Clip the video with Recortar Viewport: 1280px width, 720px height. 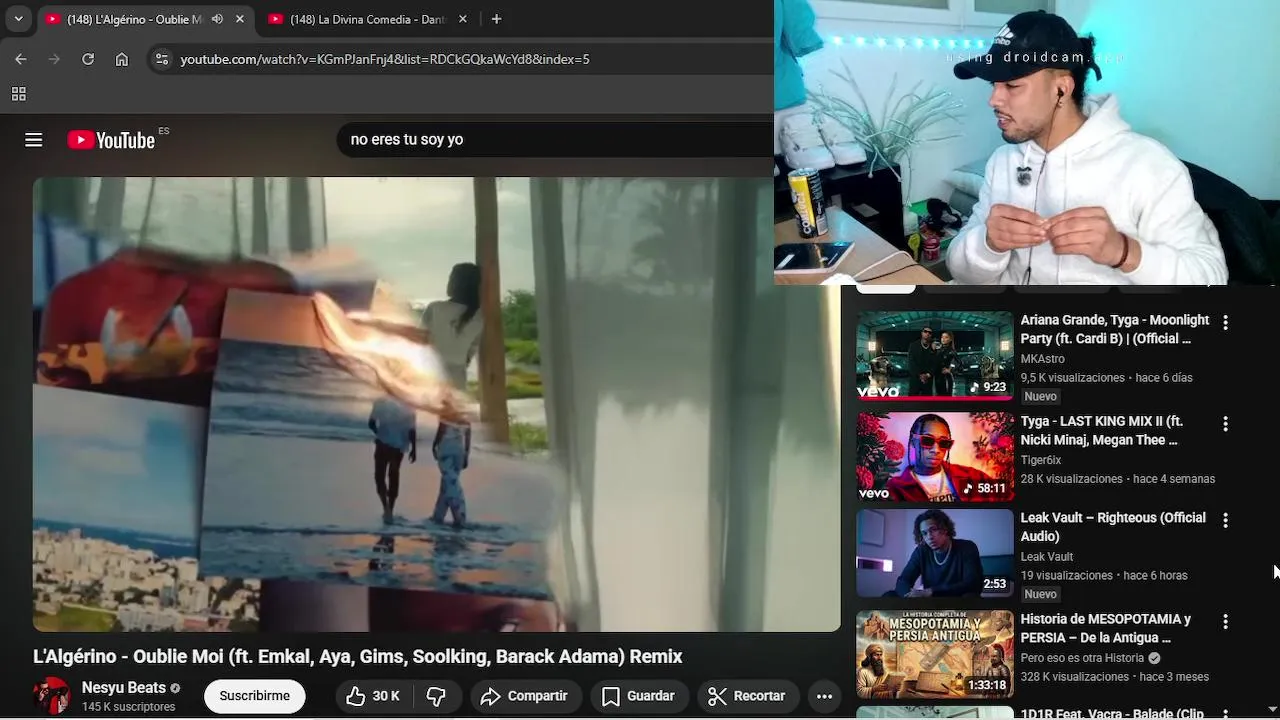[747, 696]
